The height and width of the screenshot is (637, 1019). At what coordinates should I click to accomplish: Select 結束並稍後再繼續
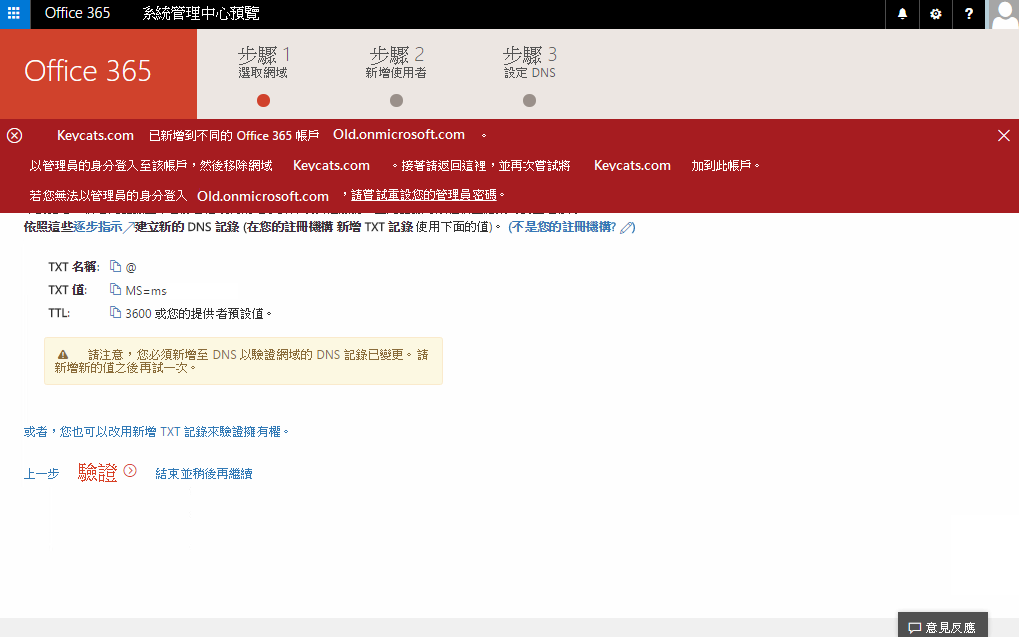(x=204, y=474)
